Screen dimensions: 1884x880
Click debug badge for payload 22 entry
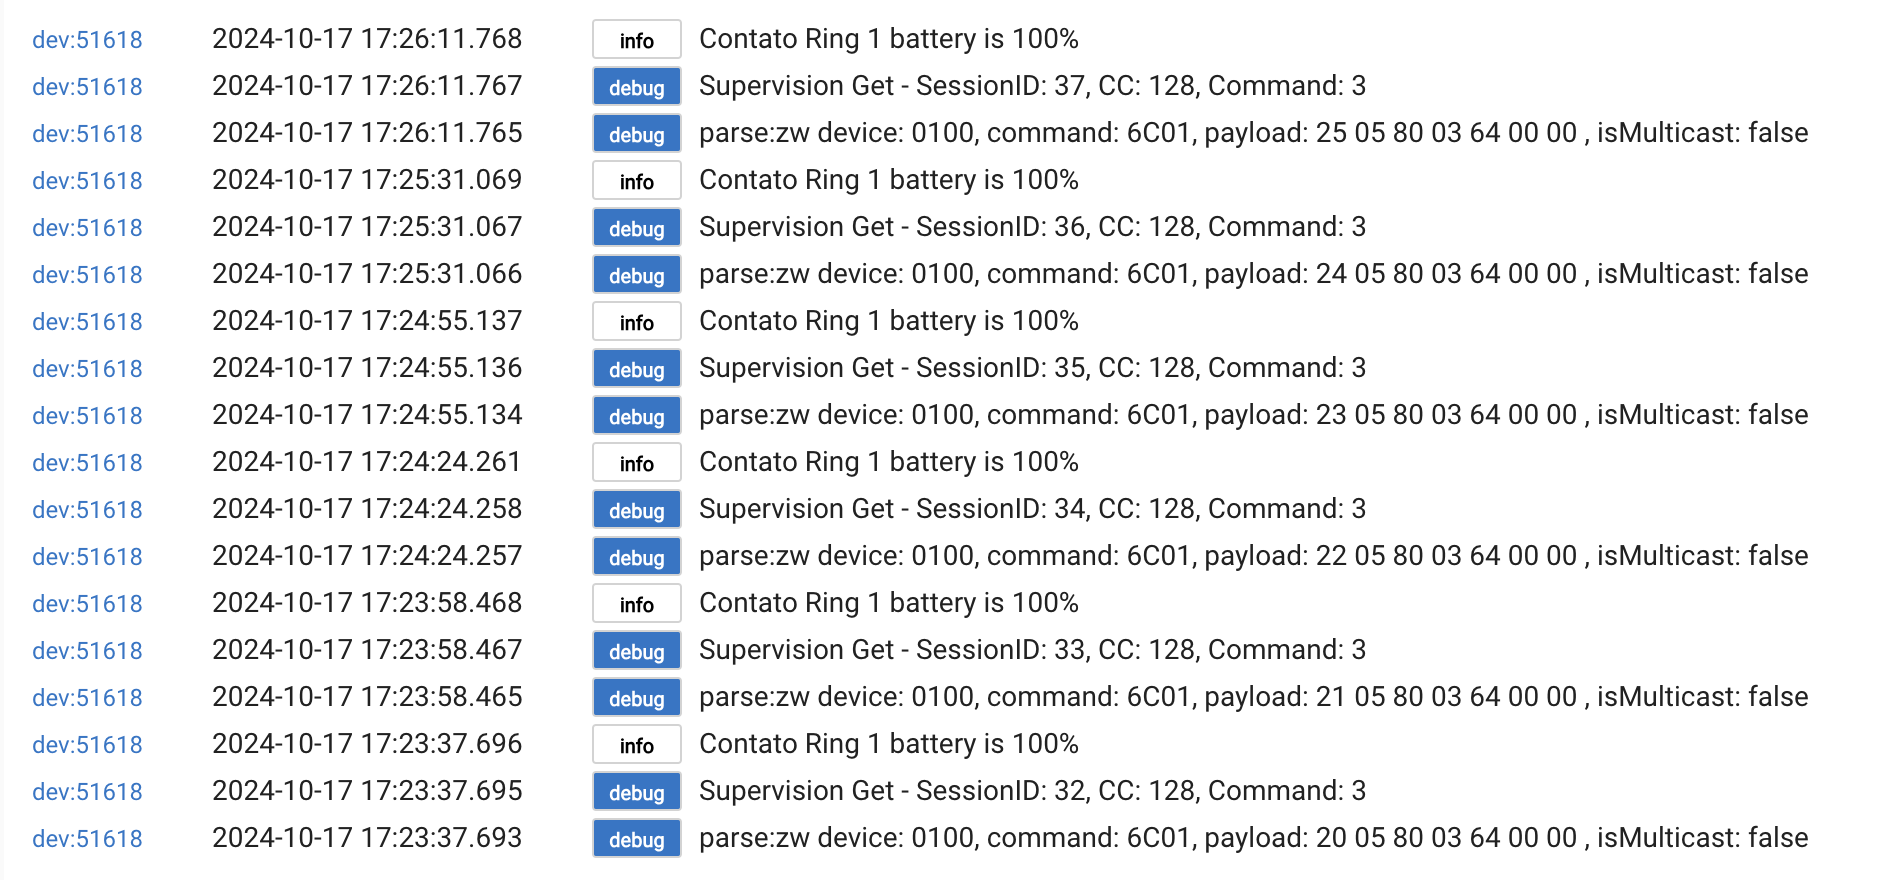pyautogui.click(x=637, y=557)
